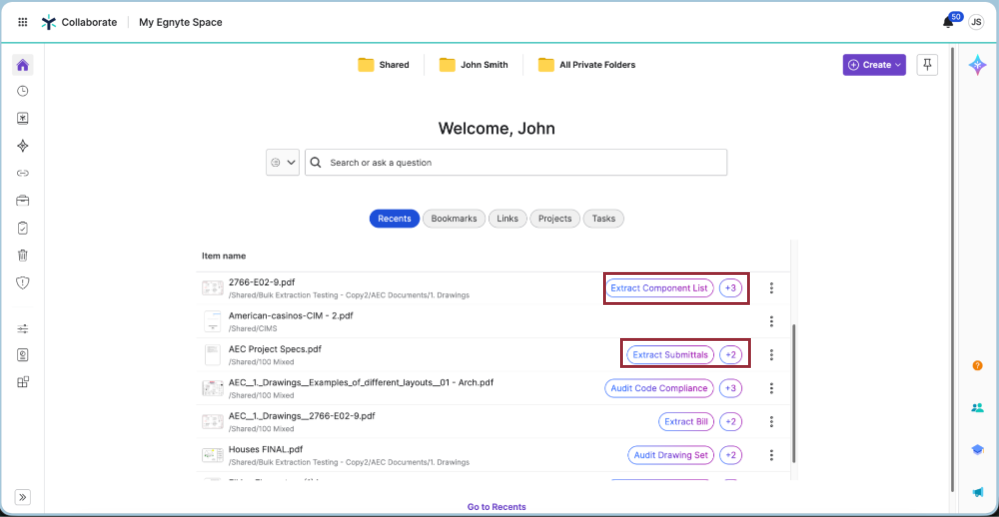The width and height of the screenshot is (999, 517).
Task: Open file 2766-E02-9.pdf
Action: point(261,282)
